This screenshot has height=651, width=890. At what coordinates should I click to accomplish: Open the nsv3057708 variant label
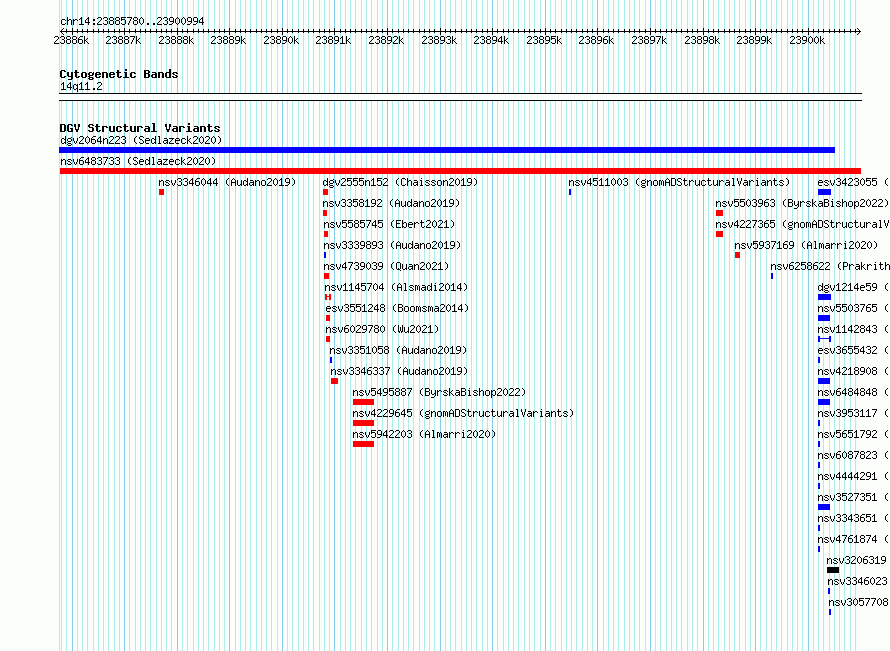click(x=858, y=602)
